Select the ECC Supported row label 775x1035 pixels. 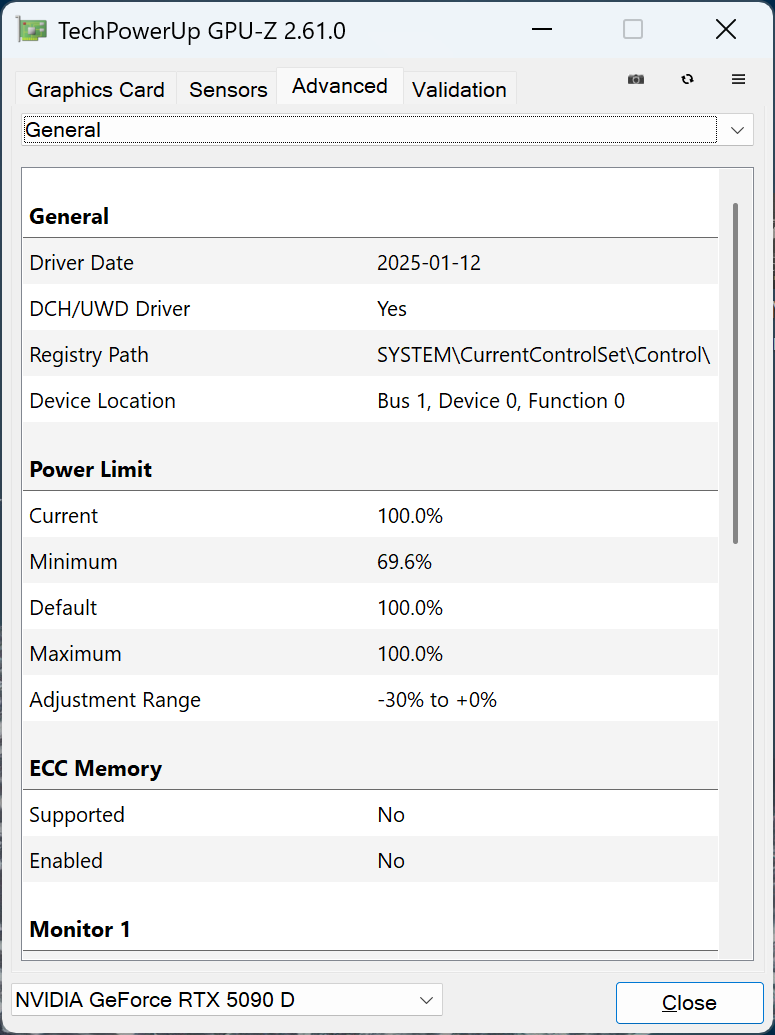coord(77,815)
